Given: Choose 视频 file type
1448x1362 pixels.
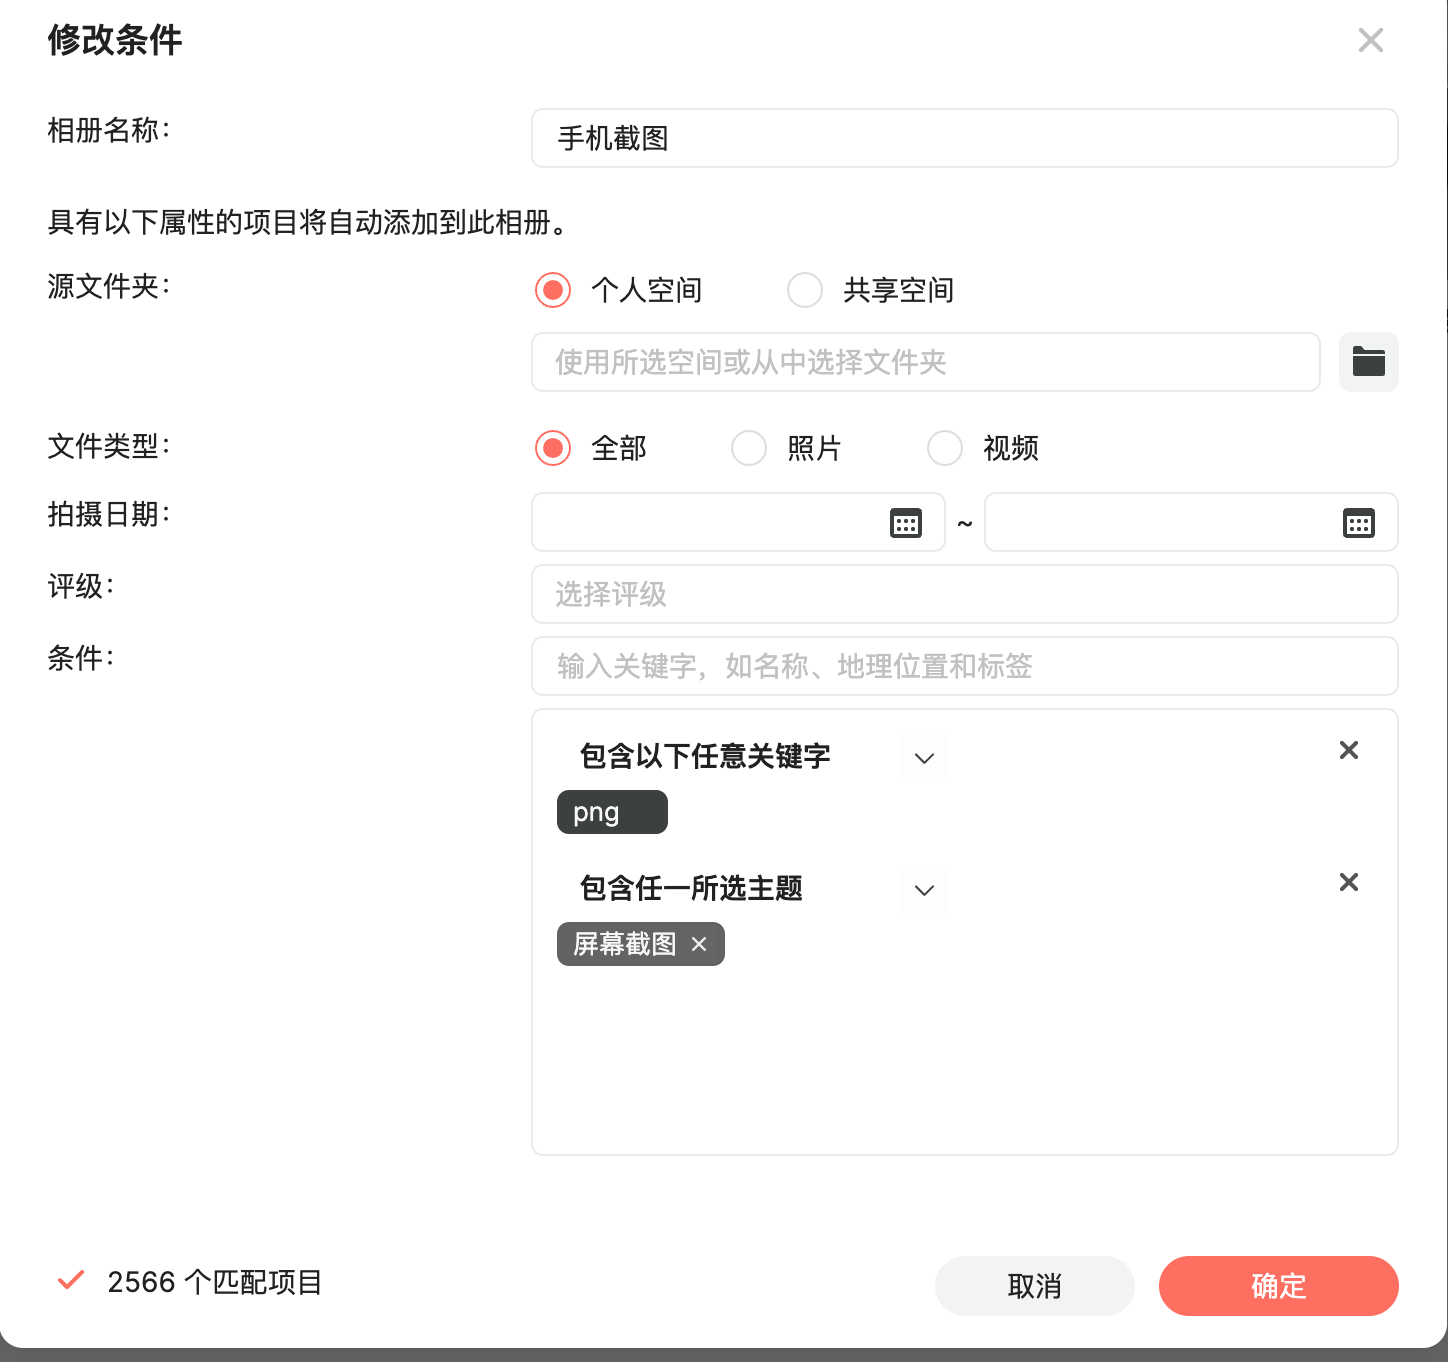Looking at the screenshot, I should 945,448.
